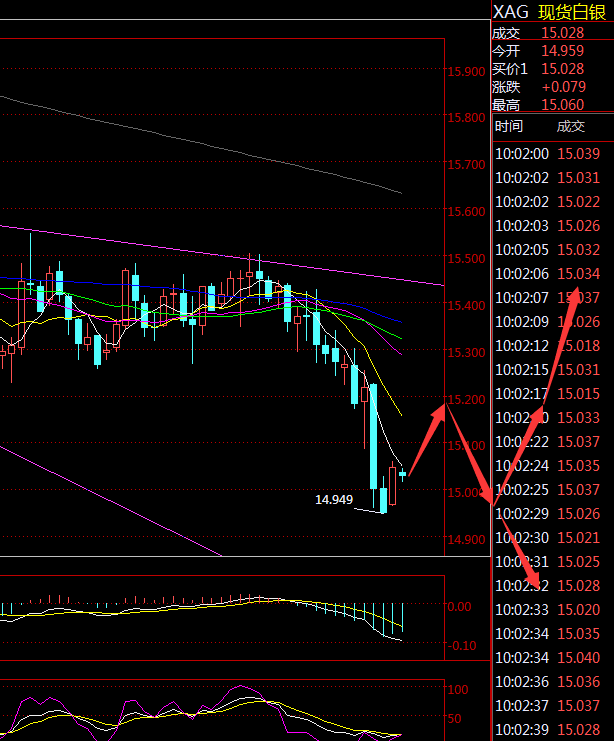The image size is (614, 741).
Task: Click the XAG symbol code in header
Action: pos(511,12)
